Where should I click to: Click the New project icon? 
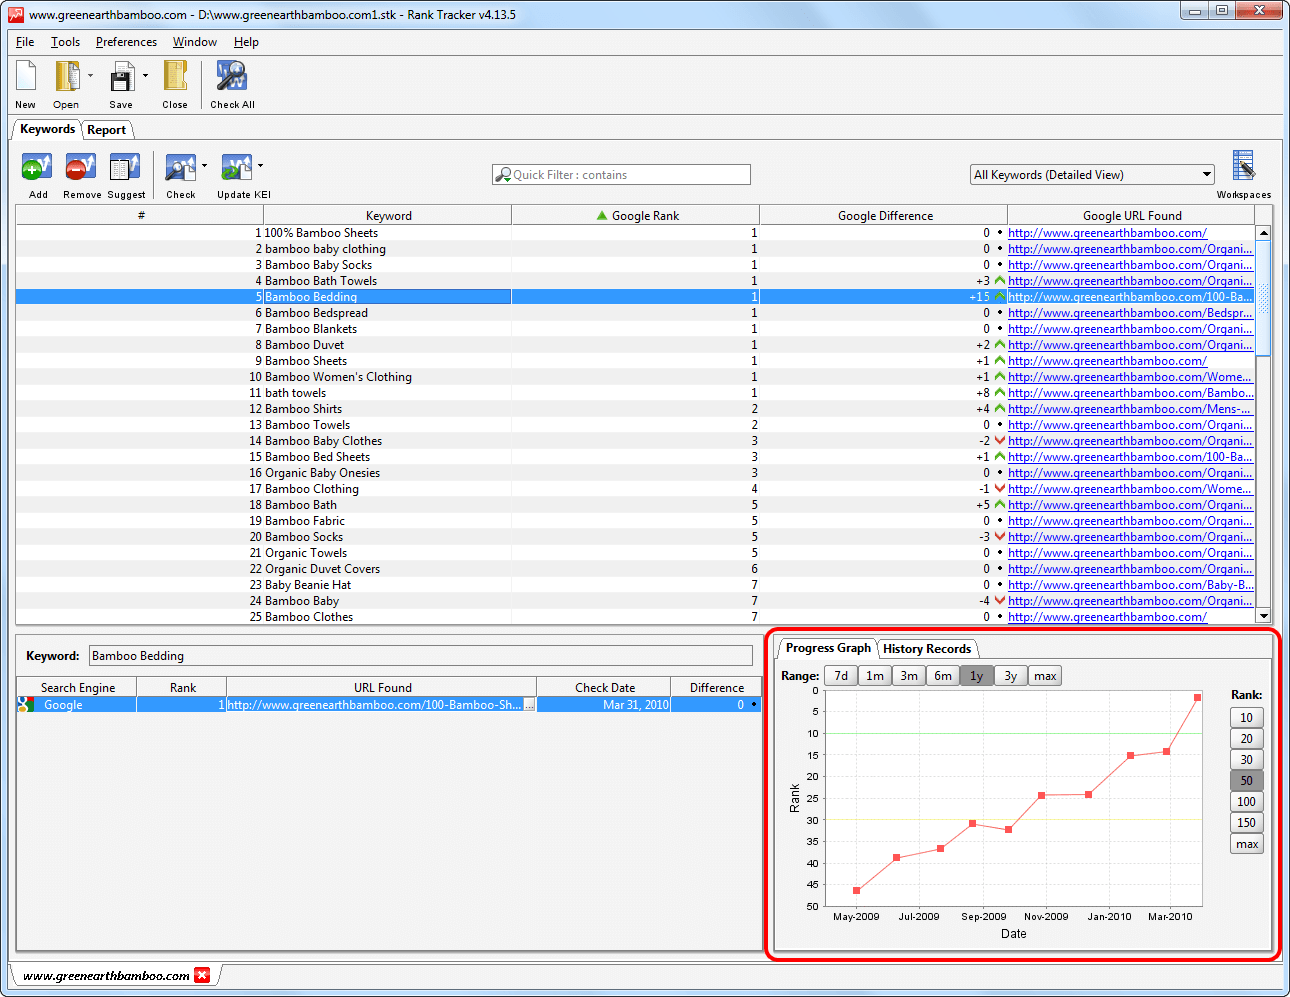(x=26, y=77)
